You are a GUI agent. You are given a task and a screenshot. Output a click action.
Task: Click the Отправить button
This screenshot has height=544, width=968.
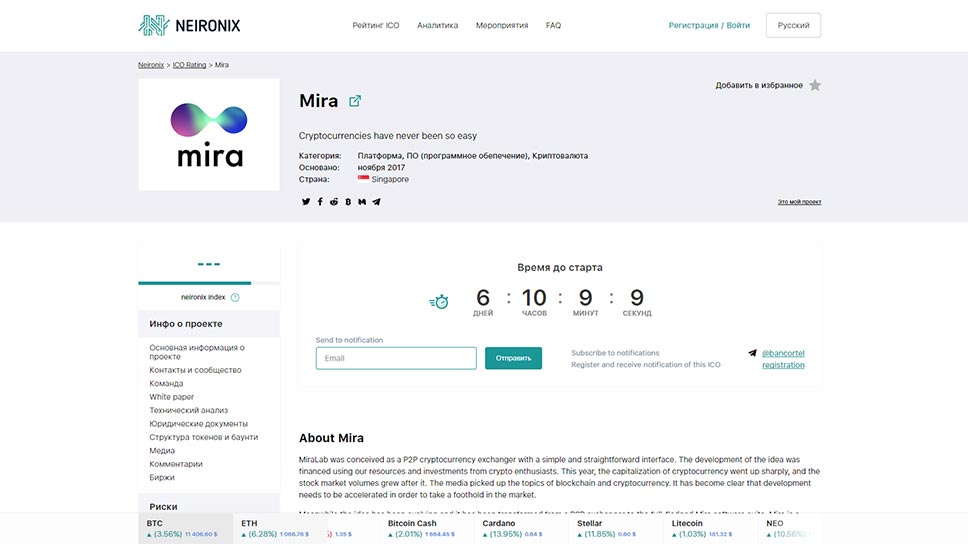pyautogui.click(x=514, y=358)
